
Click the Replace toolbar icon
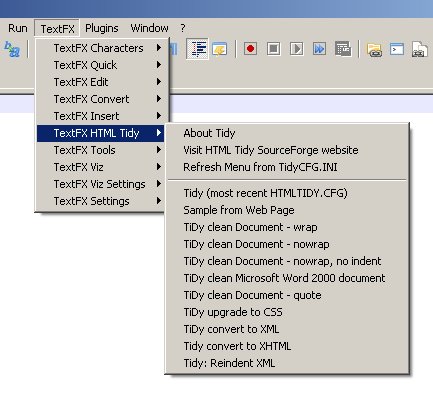(x=12, y=49)
